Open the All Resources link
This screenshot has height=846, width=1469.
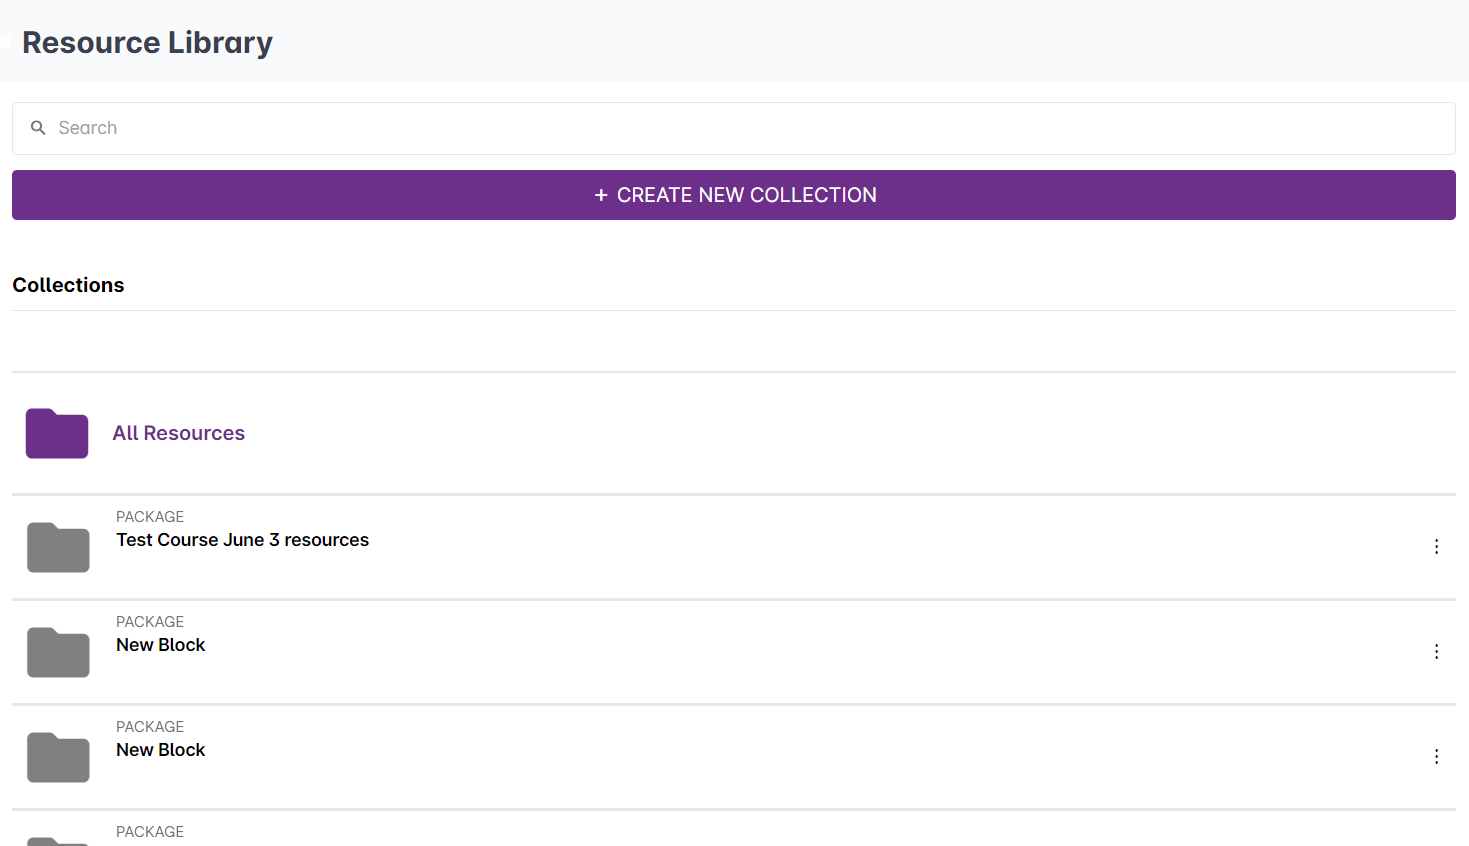pos(179,433)
